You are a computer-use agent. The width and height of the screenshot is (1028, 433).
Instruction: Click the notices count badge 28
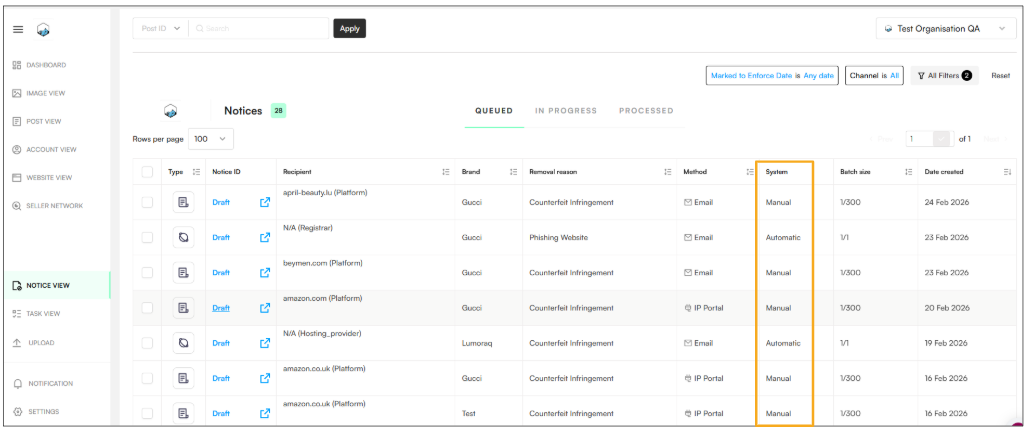(x=279, y=111)
